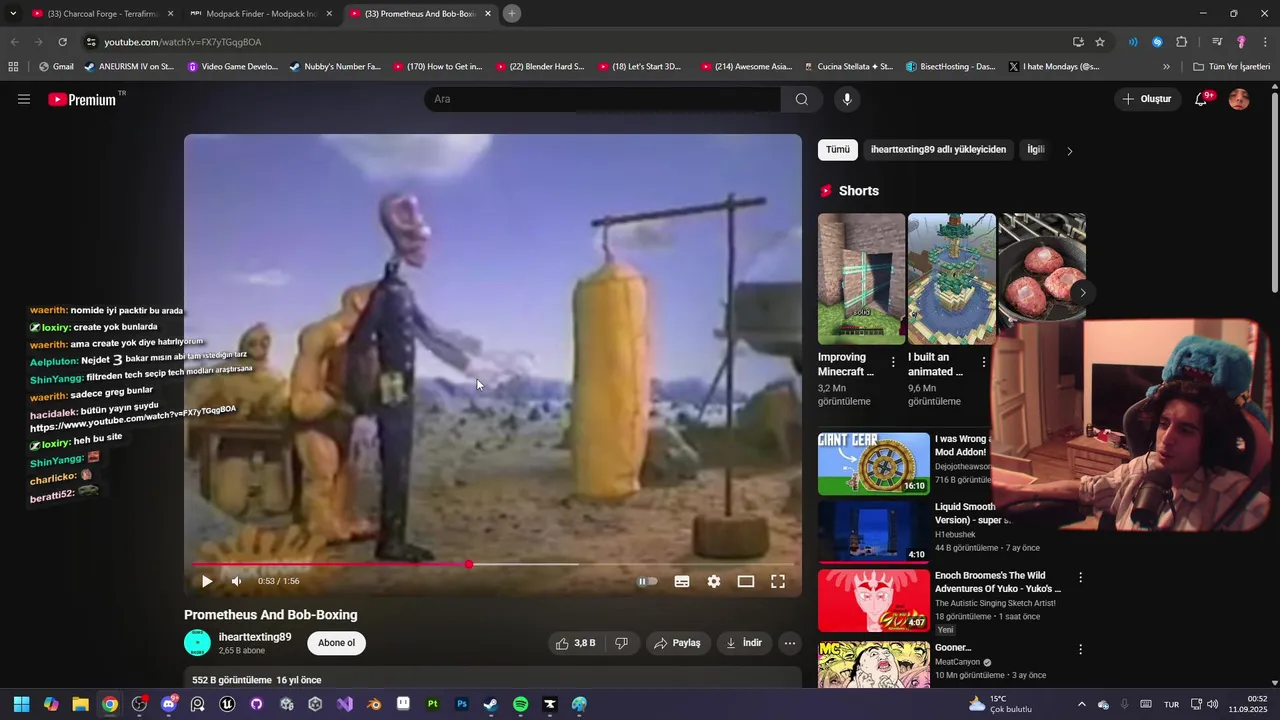Open the Gmail bookmark
Screen dimensions: 1280x720
tap(56, 67)
